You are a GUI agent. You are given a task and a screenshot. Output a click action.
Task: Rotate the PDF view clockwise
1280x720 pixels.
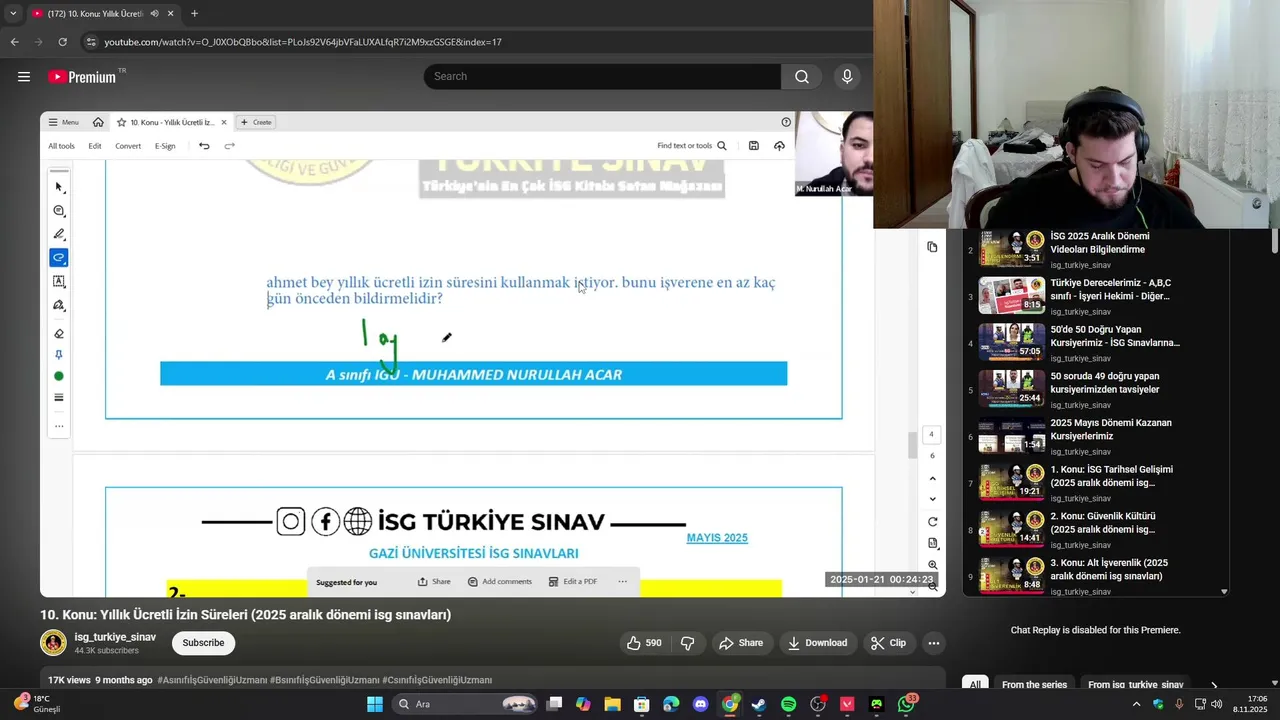pos(932,522)
